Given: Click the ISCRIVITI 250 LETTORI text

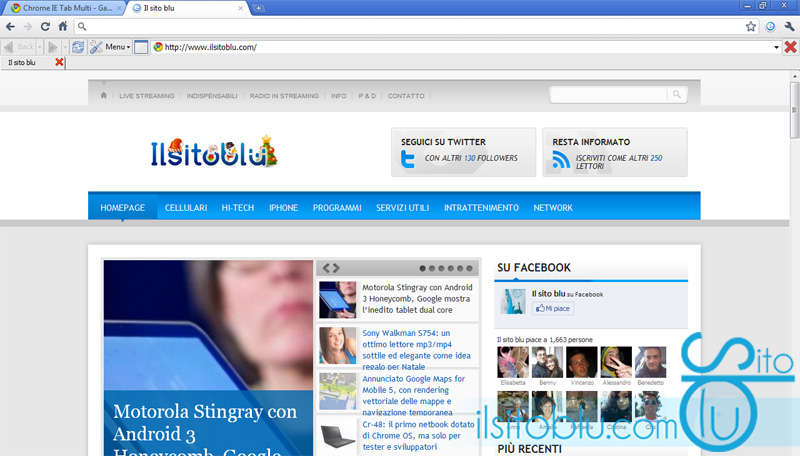Looking at the screenshot, I should coord(619,162).
